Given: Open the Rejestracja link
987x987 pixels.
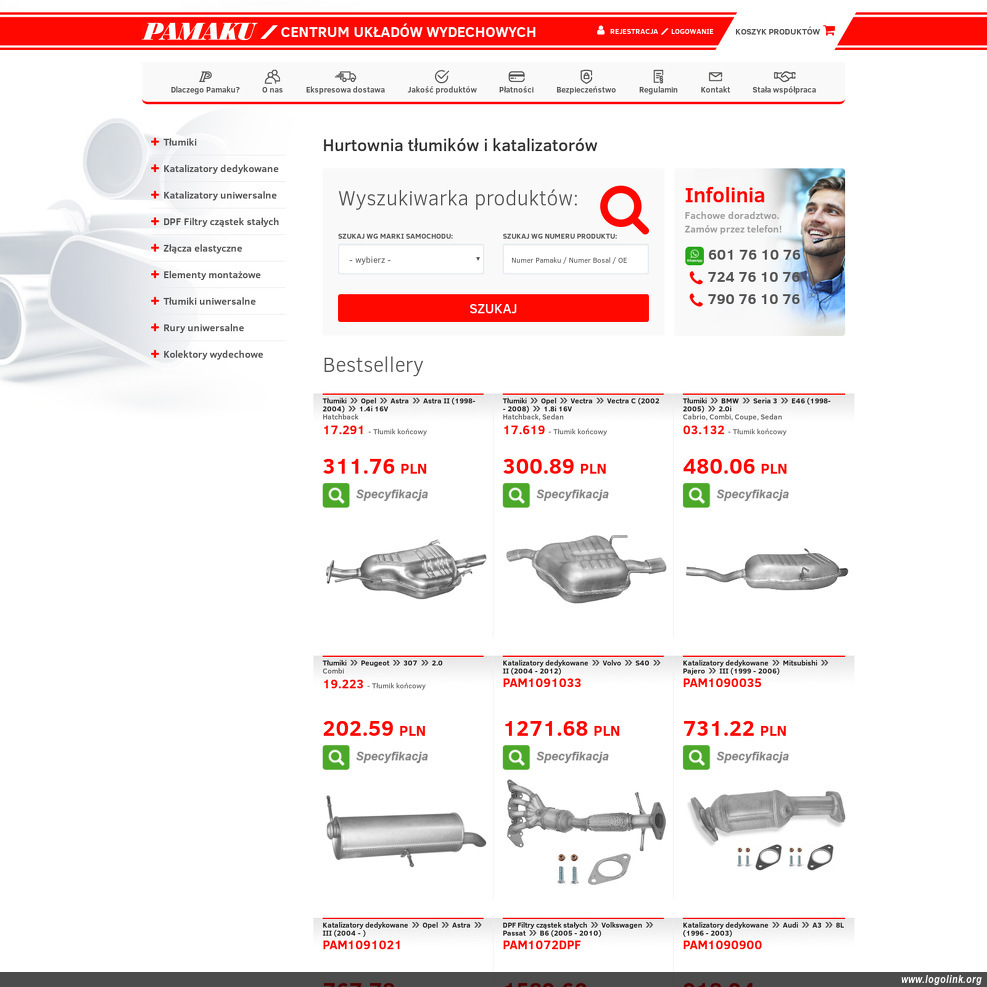Looking at the screenshot, I should pyautogui.click(x=634, y=31).
